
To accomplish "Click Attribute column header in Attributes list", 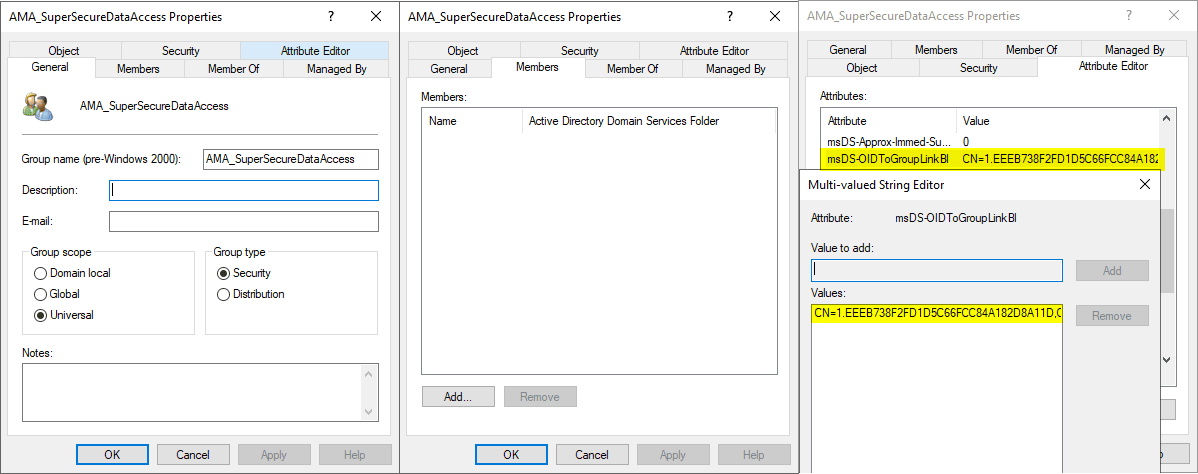I will (x=888, y=121).
